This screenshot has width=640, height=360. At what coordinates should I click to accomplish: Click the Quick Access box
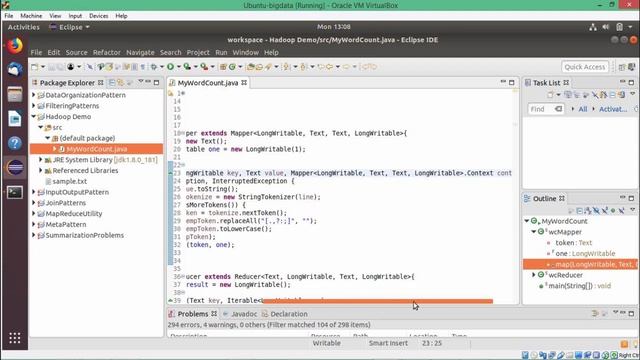585,67
